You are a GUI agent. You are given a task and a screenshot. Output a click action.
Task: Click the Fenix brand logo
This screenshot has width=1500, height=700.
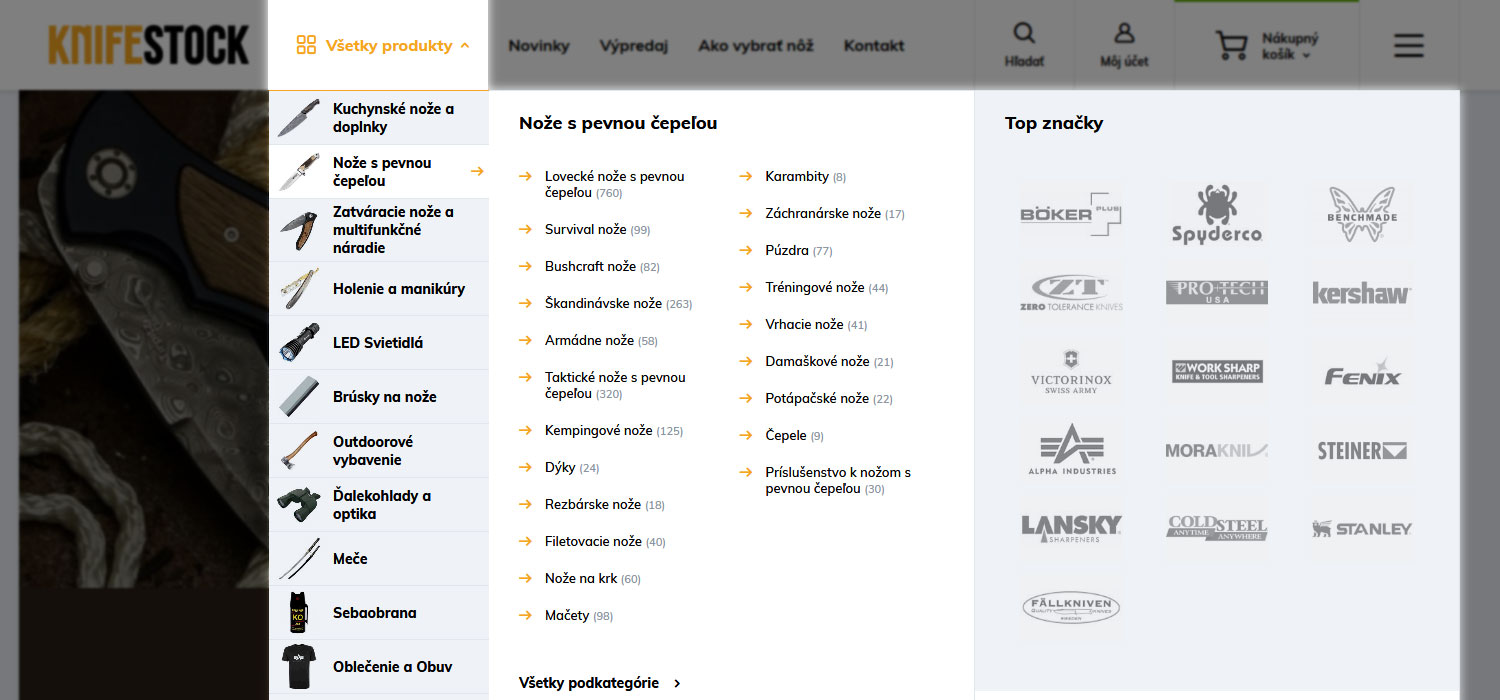(1362, 372)
